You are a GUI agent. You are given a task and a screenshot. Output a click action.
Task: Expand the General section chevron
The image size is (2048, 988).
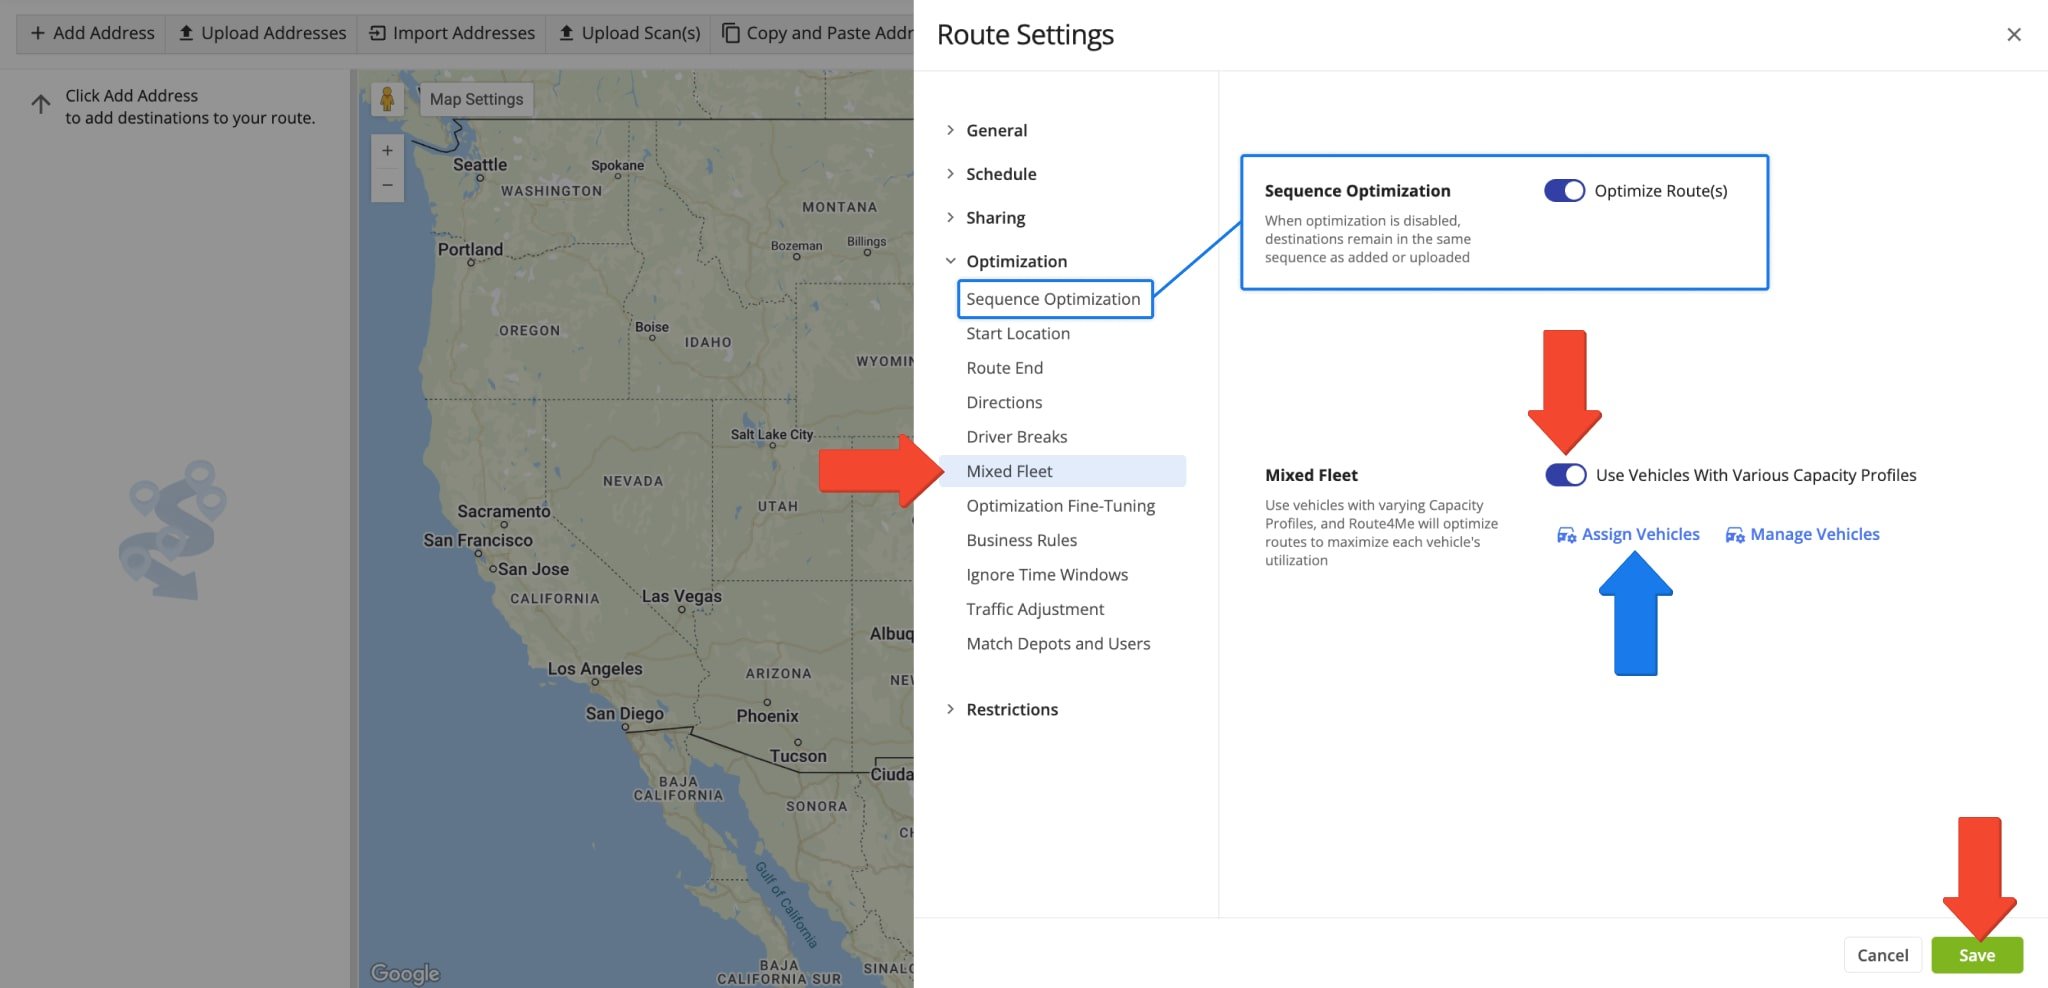[x=950, y=130]
